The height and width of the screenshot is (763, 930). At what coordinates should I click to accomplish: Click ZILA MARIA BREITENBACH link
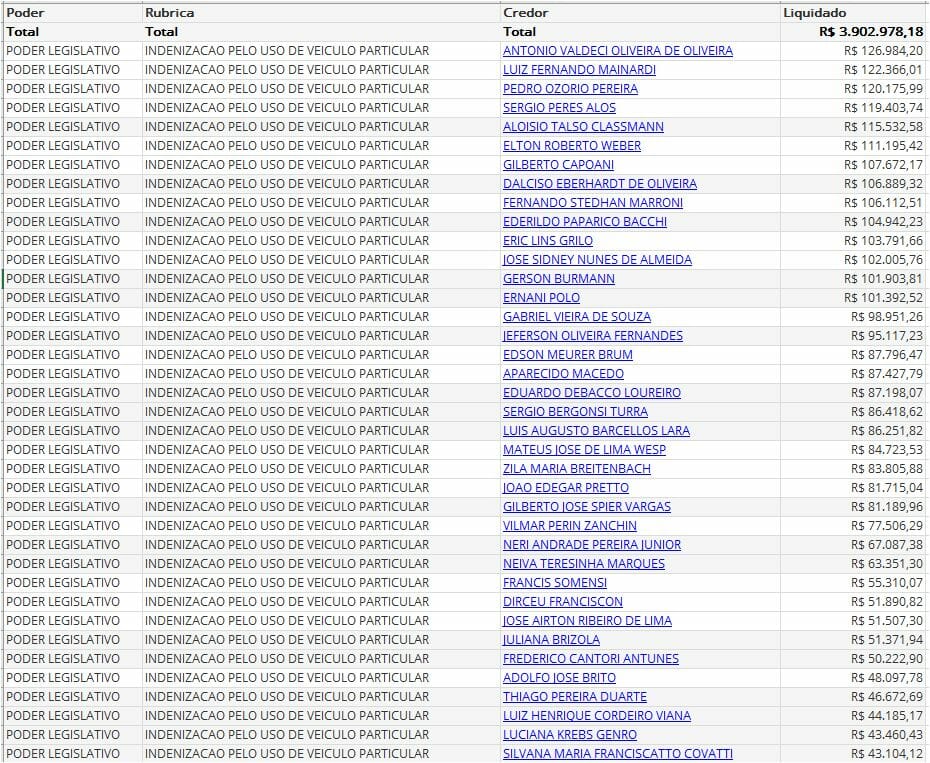[577, 469]
